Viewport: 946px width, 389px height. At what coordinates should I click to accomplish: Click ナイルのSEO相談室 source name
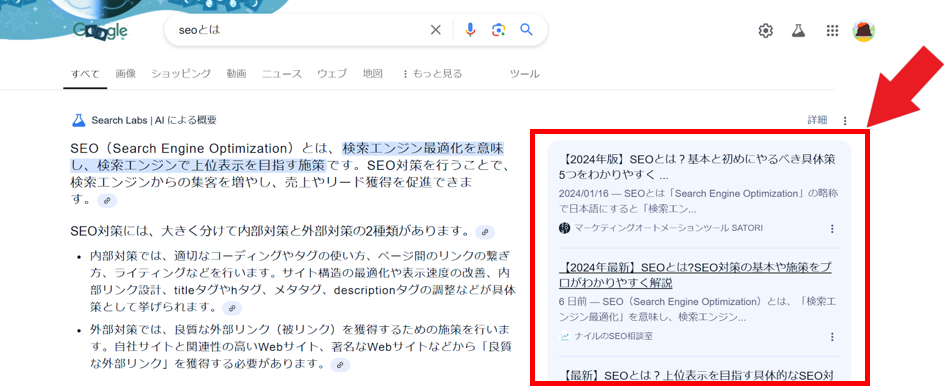point(614,337)
